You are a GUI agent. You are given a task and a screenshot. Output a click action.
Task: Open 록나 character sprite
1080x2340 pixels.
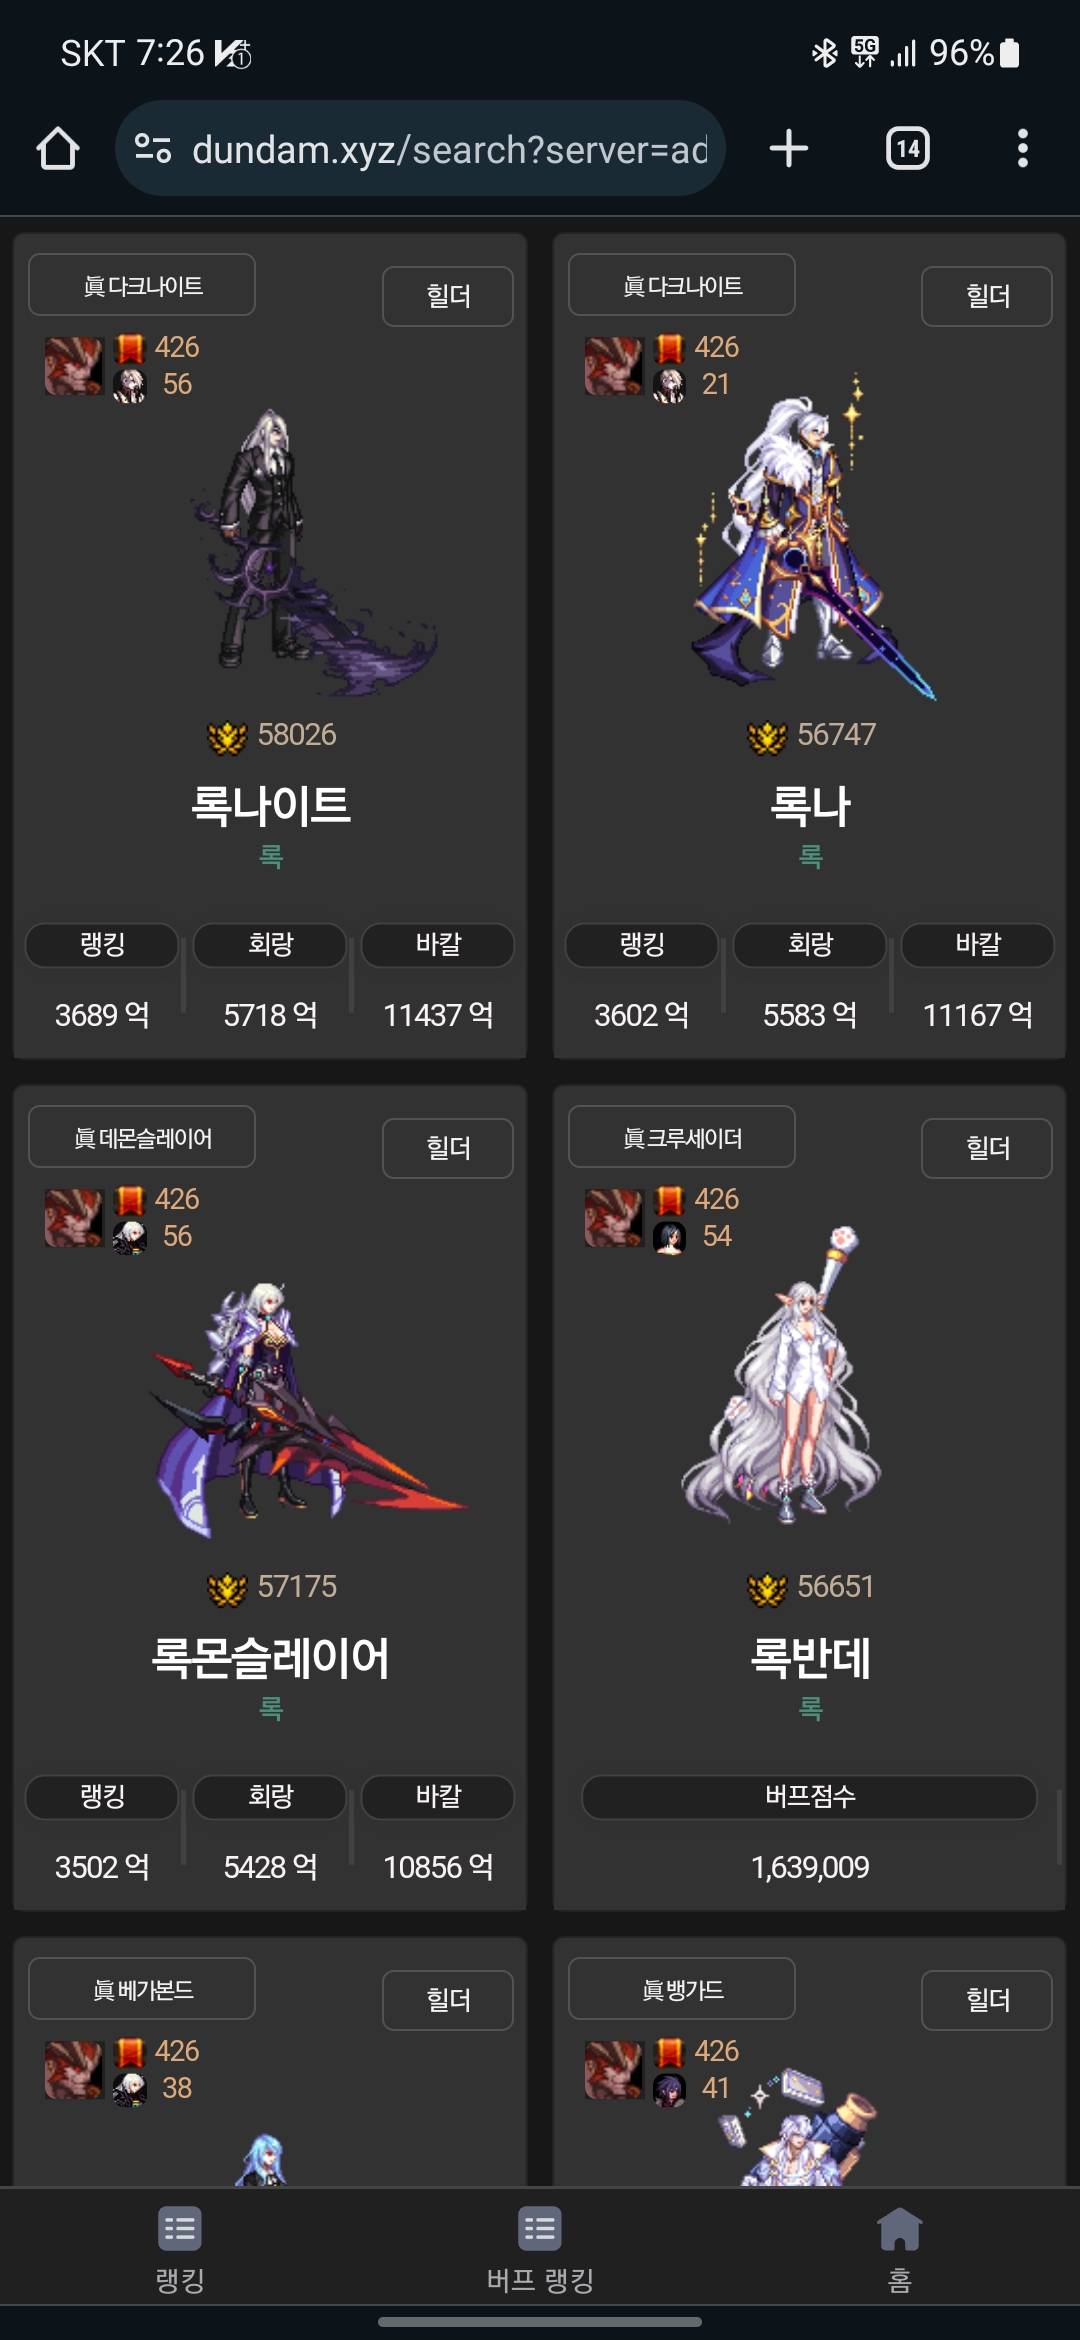(x=810, y=540)
